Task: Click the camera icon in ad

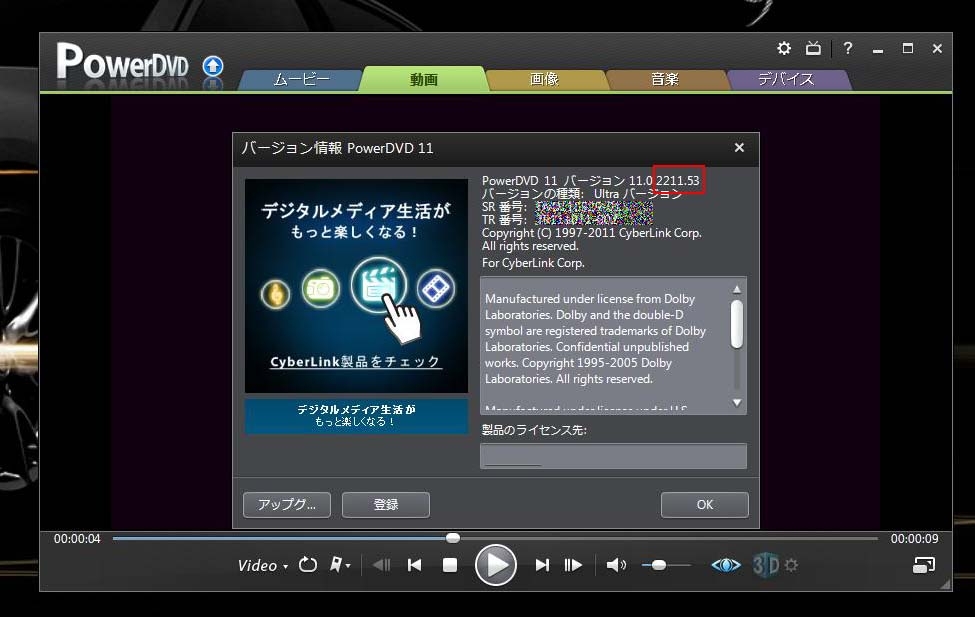Action: coord(321,288)
